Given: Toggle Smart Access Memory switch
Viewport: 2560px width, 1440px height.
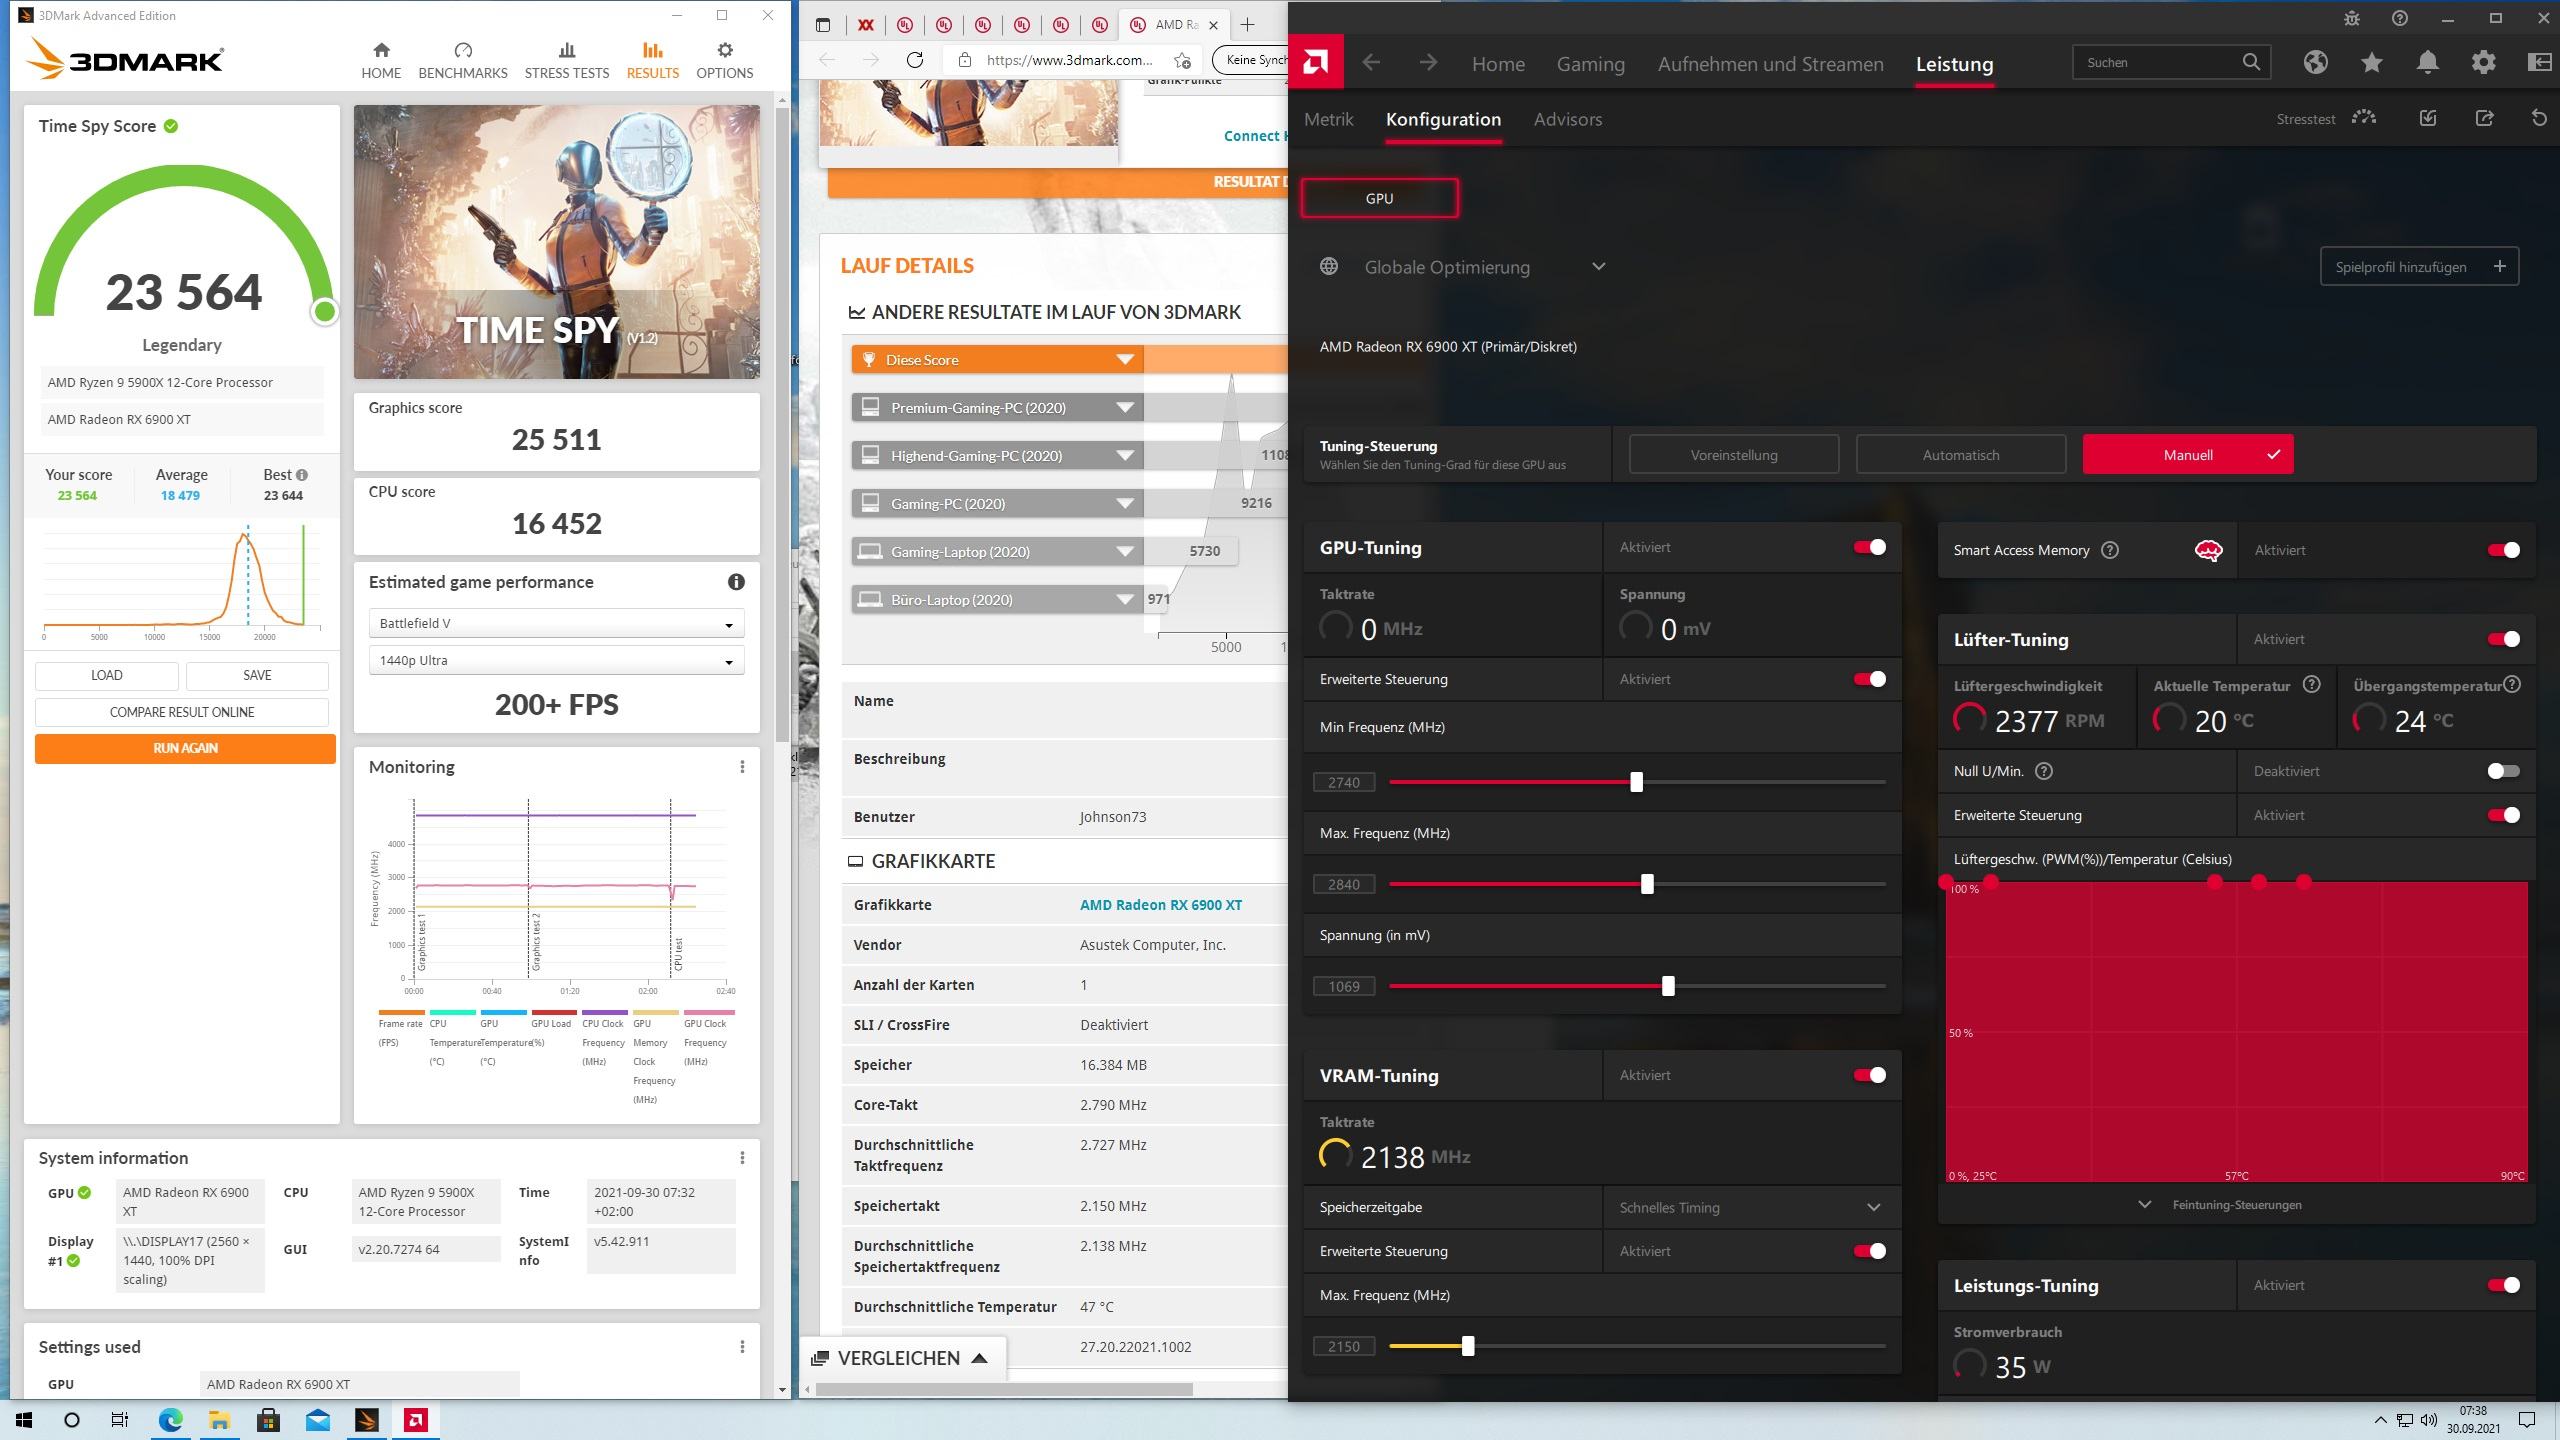Looking at the screenshot, I should (x=2503, y=550).
